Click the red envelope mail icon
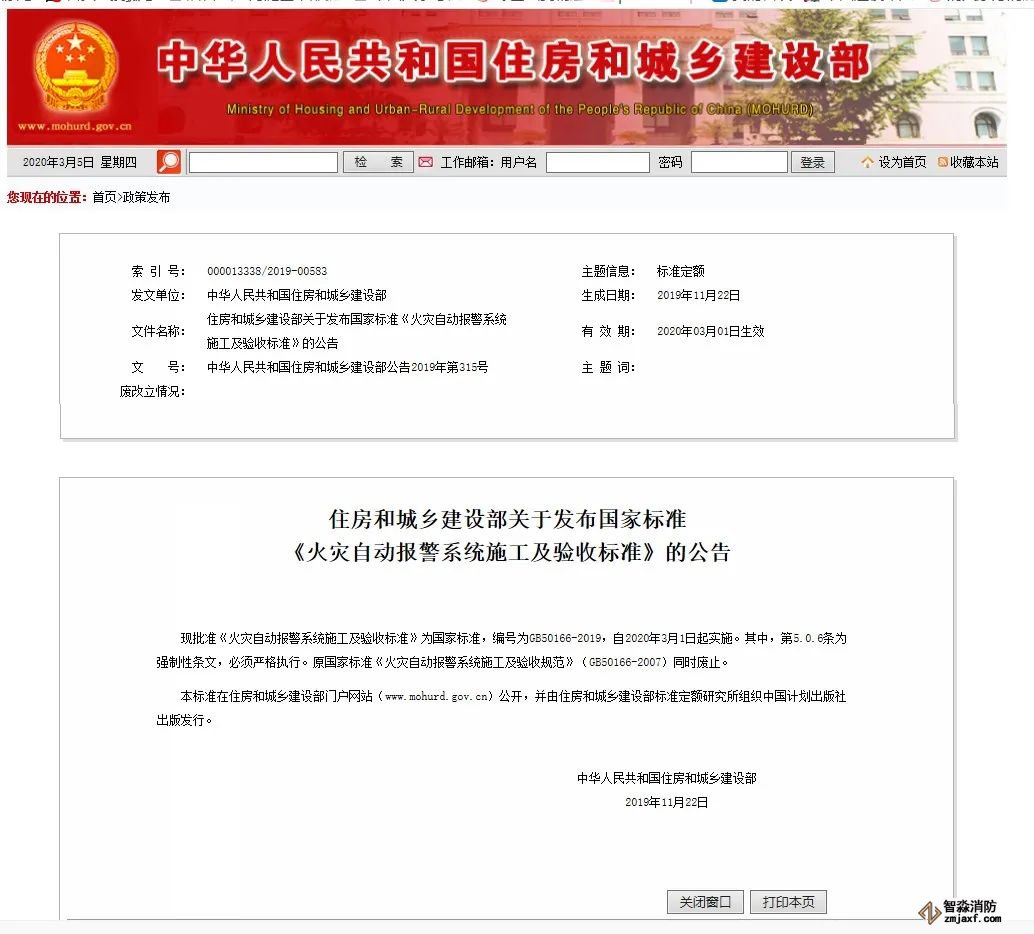Viewport: 1034px width, 934px height. coord(425,162)
